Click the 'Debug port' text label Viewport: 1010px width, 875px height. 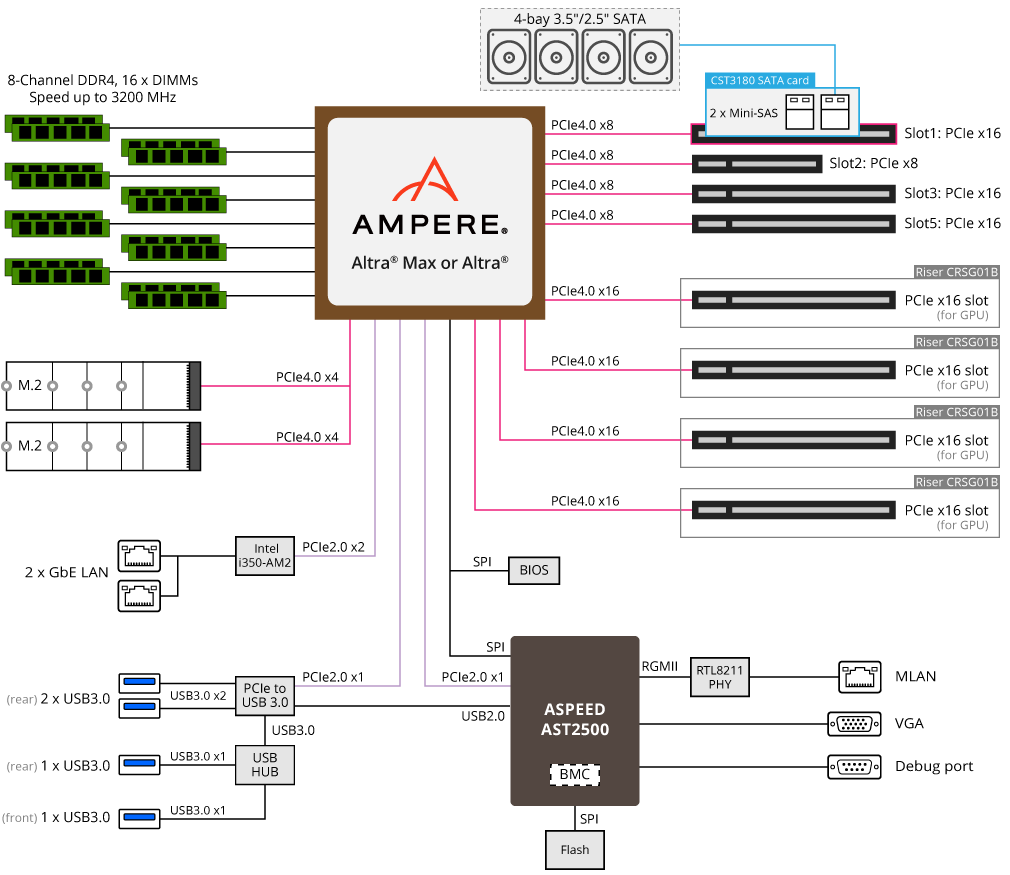coord(934,767)
